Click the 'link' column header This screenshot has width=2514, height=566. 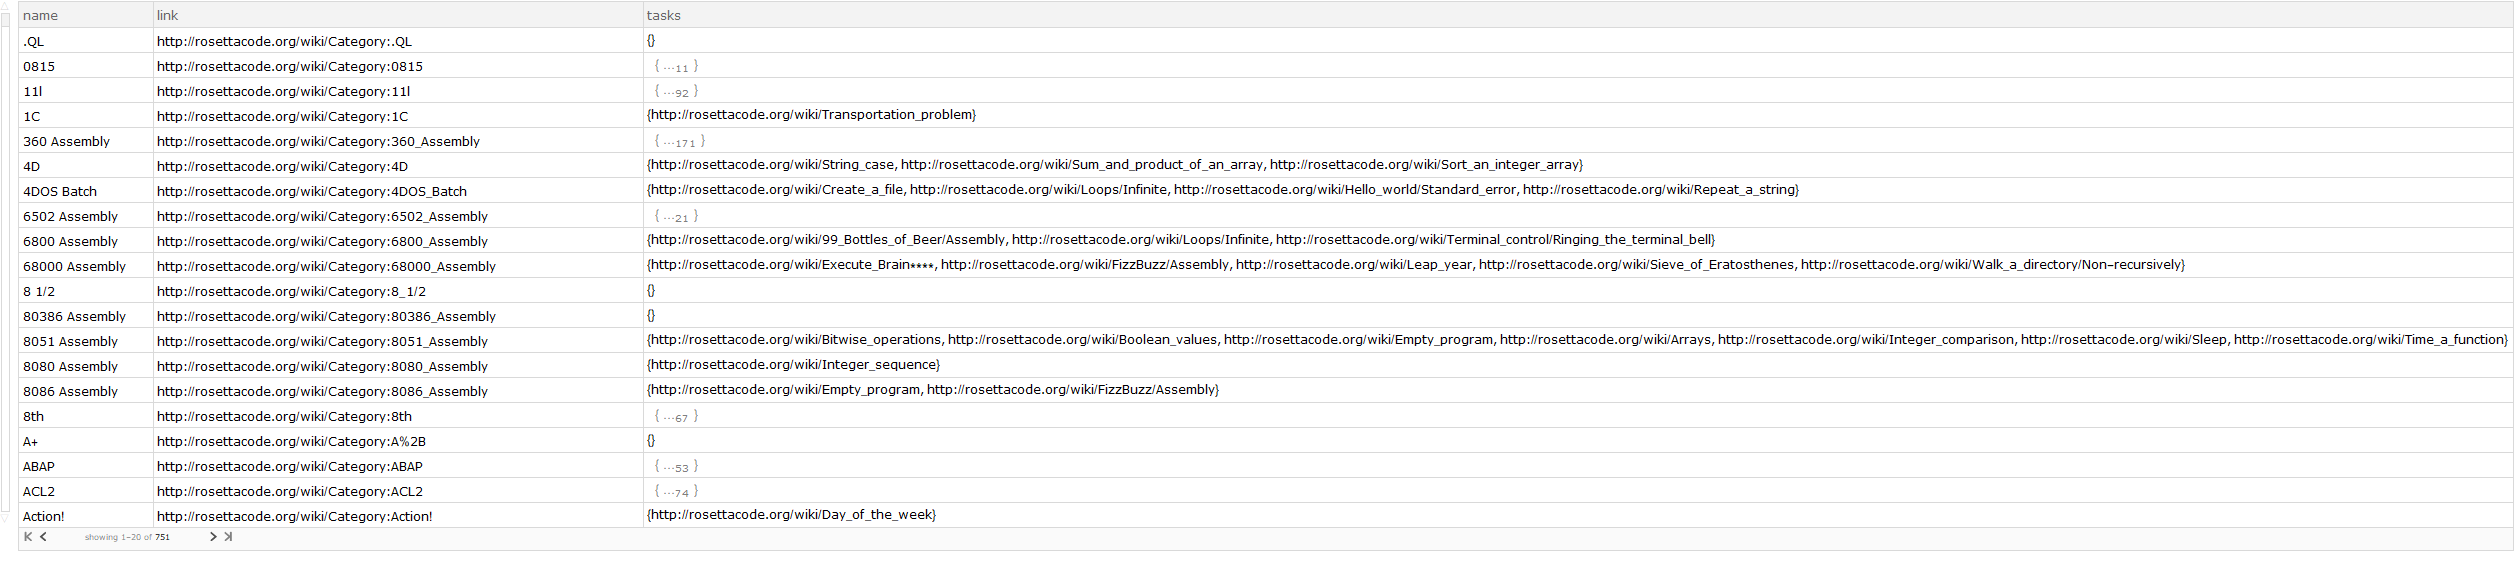[398, 15]
